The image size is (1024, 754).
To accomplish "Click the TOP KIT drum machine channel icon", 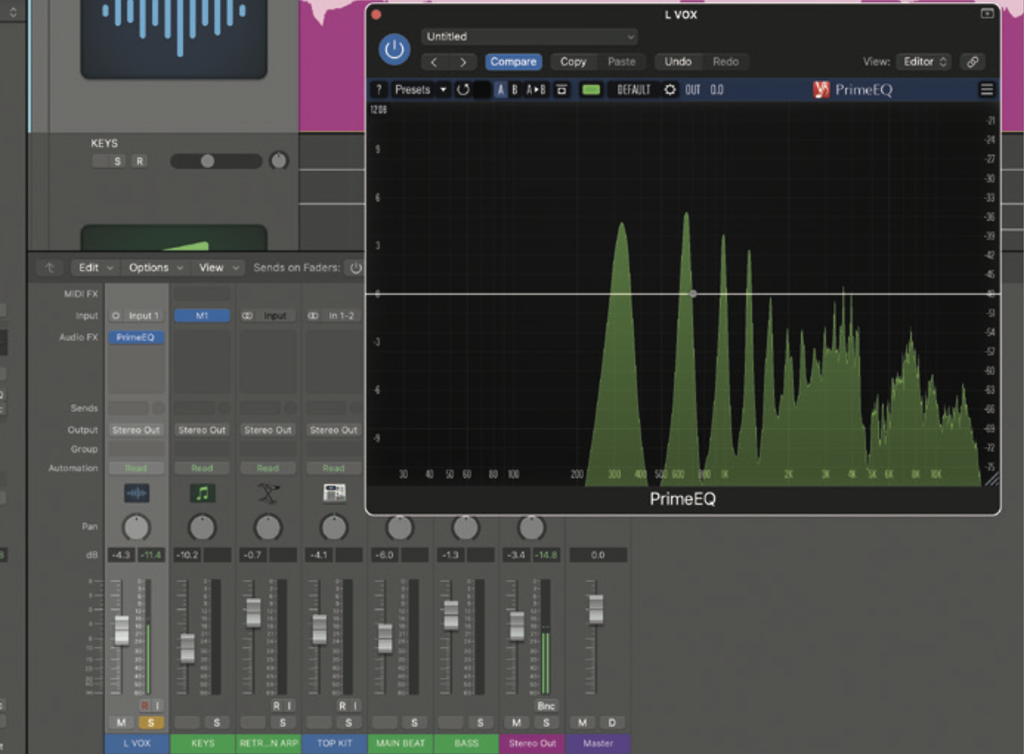I will 333,492.
